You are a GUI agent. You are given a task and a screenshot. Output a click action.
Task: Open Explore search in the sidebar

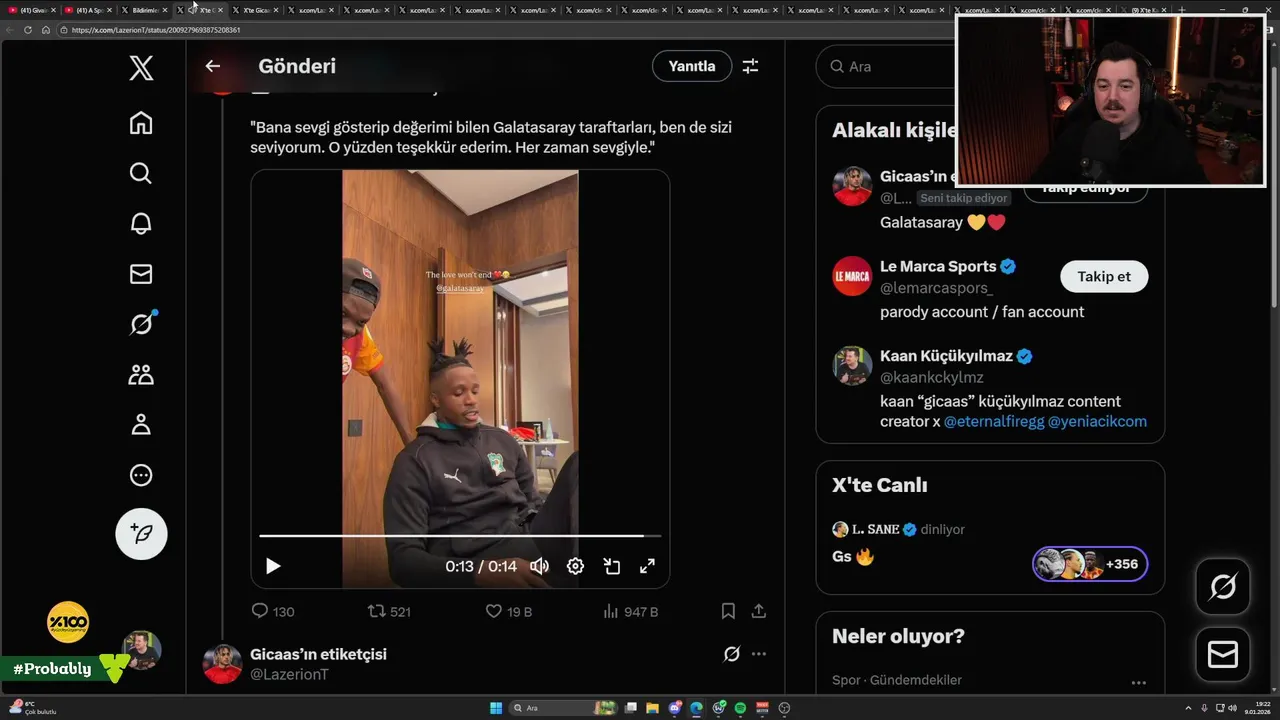(x=141, y=173)
